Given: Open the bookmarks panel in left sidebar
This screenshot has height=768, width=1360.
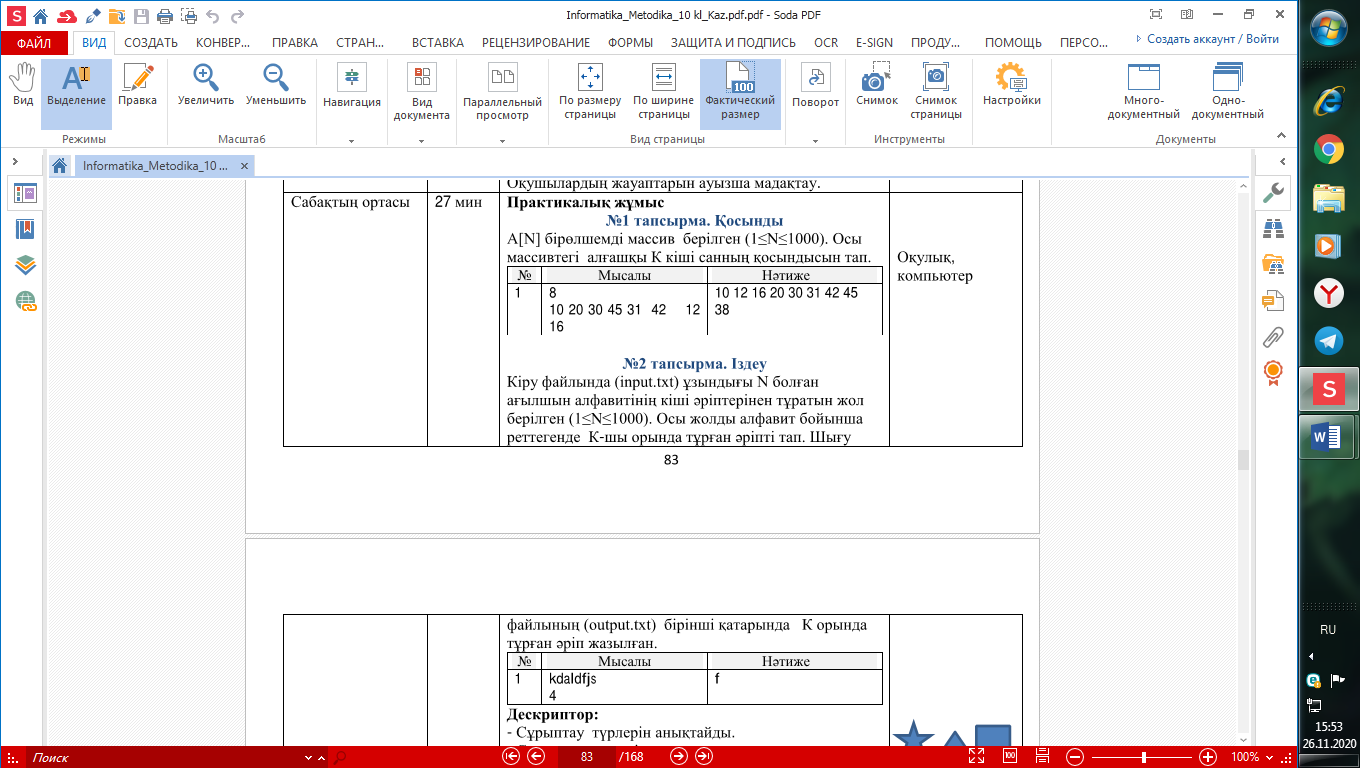Looking at the screenshot, I should click(25, 229).
